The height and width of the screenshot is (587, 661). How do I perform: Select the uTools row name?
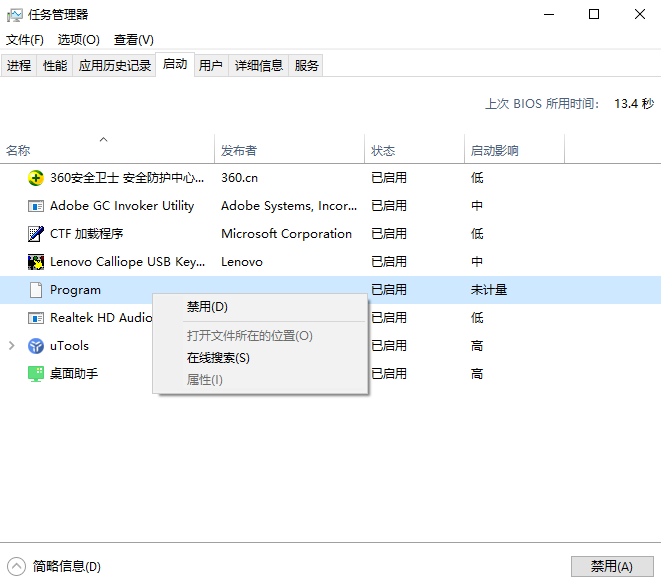click(69, 346)
